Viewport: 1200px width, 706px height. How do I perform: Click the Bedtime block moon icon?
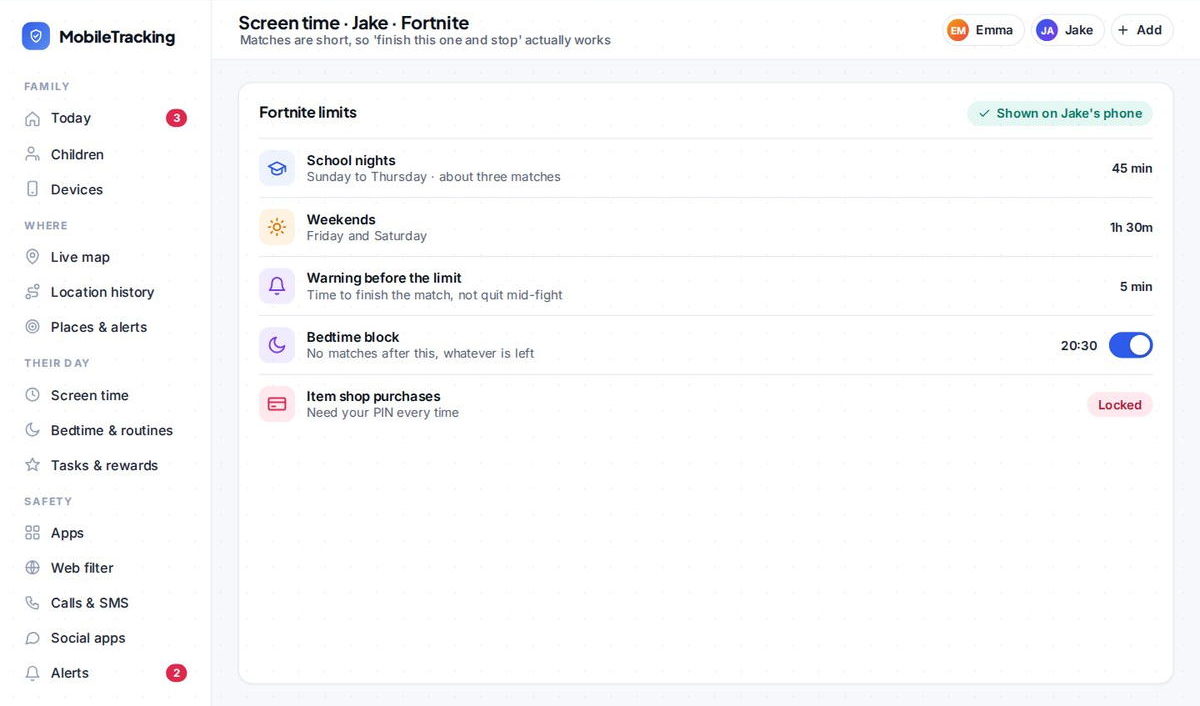(277, 345)
